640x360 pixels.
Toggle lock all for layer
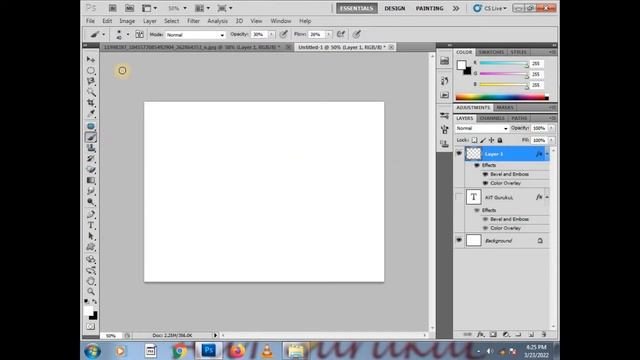500,140
